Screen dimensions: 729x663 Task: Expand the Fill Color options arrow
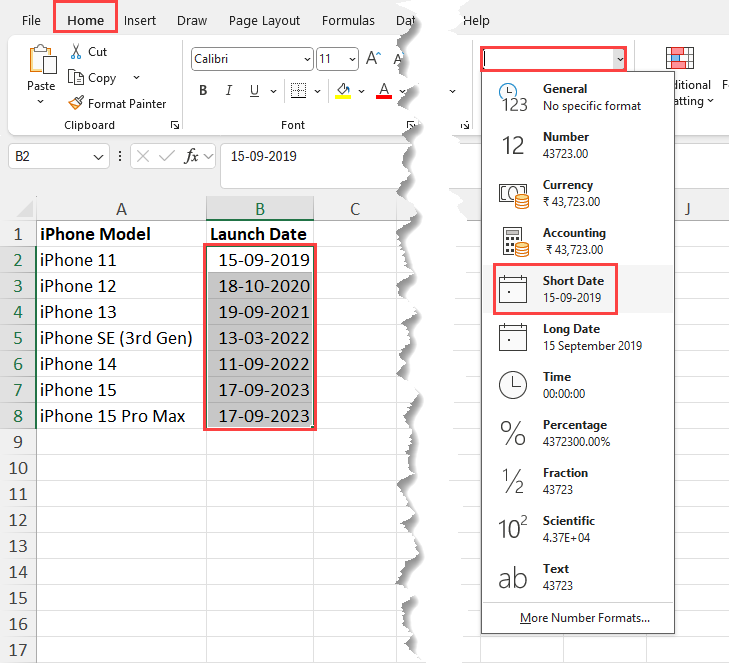(361, 91)
